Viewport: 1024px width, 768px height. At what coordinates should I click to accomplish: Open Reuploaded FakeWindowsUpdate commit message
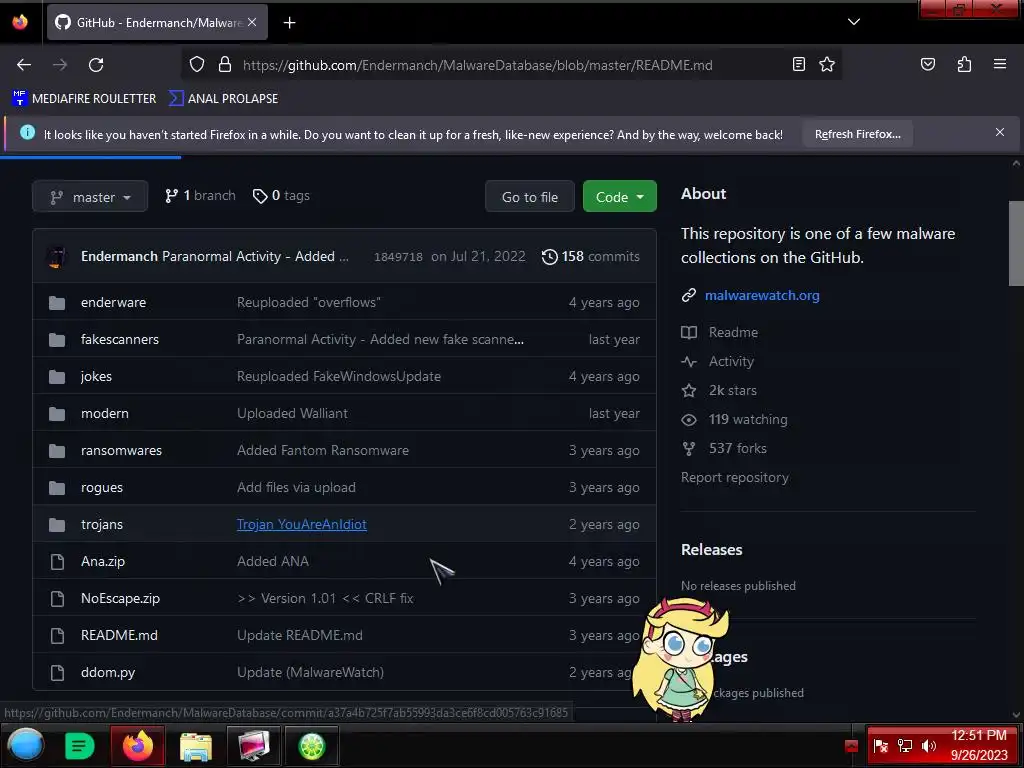(339, 377)
